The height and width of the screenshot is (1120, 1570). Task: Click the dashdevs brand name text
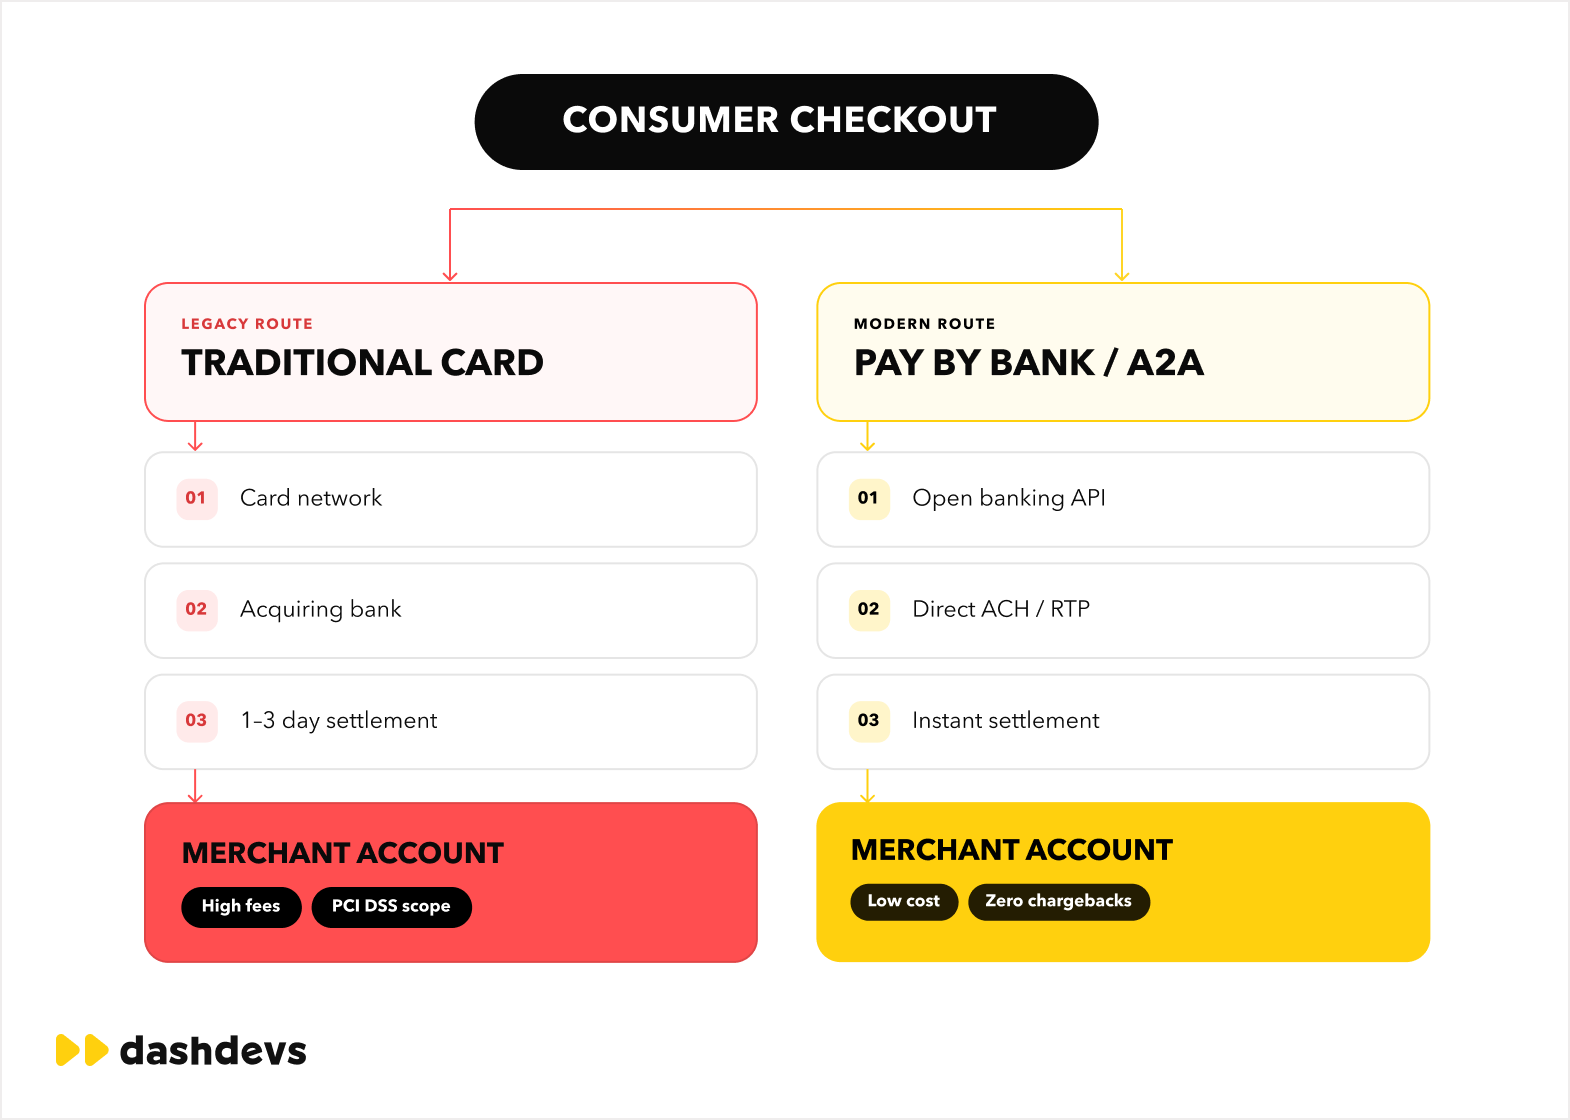pos(213,1050)
